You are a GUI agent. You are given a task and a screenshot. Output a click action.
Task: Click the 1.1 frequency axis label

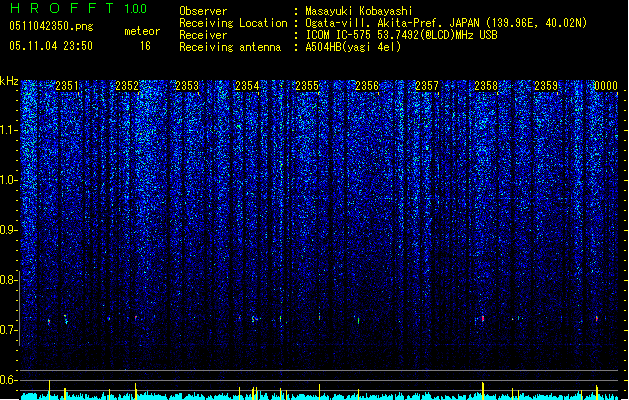tap(8, 130)
